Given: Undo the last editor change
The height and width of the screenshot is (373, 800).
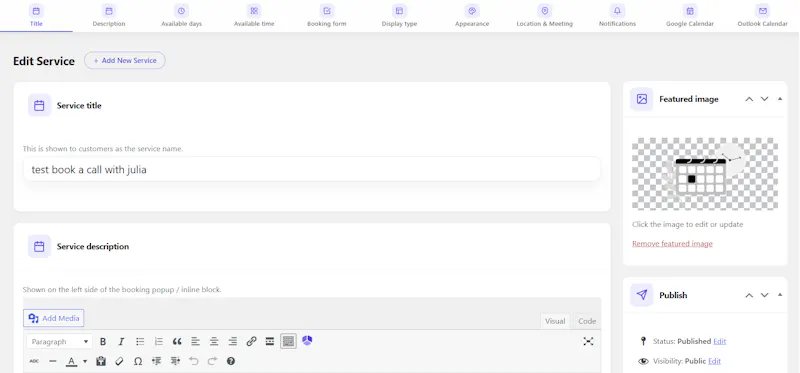Looking at the screenshot, I should tap(193, 361).
